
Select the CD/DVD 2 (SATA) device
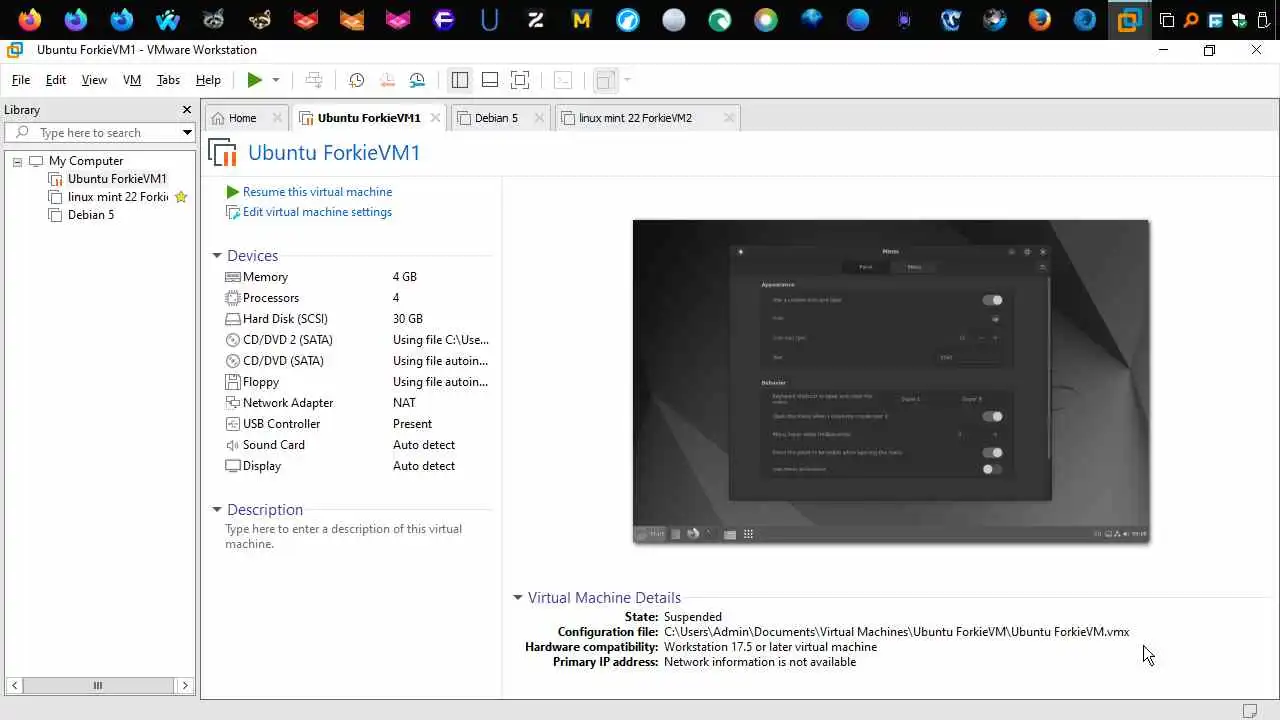[x=356, y=340]
